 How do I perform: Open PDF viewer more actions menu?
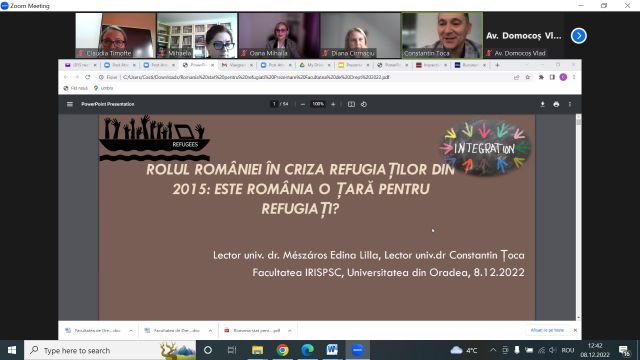570,104
